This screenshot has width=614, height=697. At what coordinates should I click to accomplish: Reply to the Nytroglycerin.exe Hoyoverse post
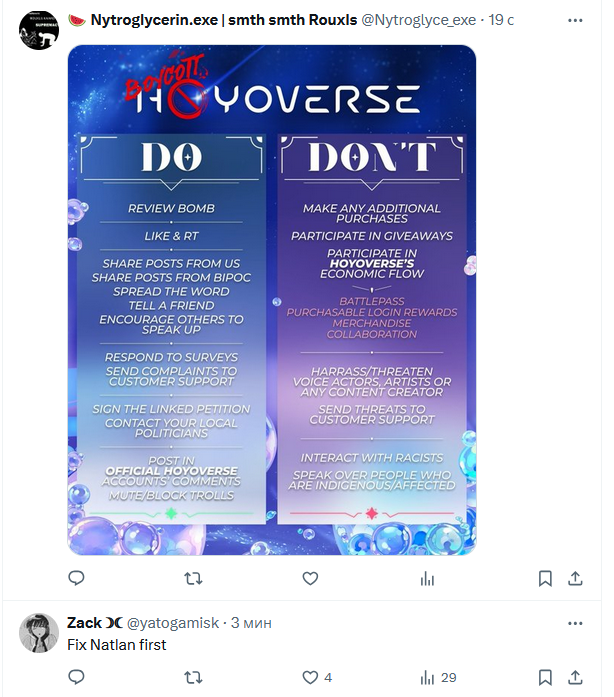click(x=76, y=578)
